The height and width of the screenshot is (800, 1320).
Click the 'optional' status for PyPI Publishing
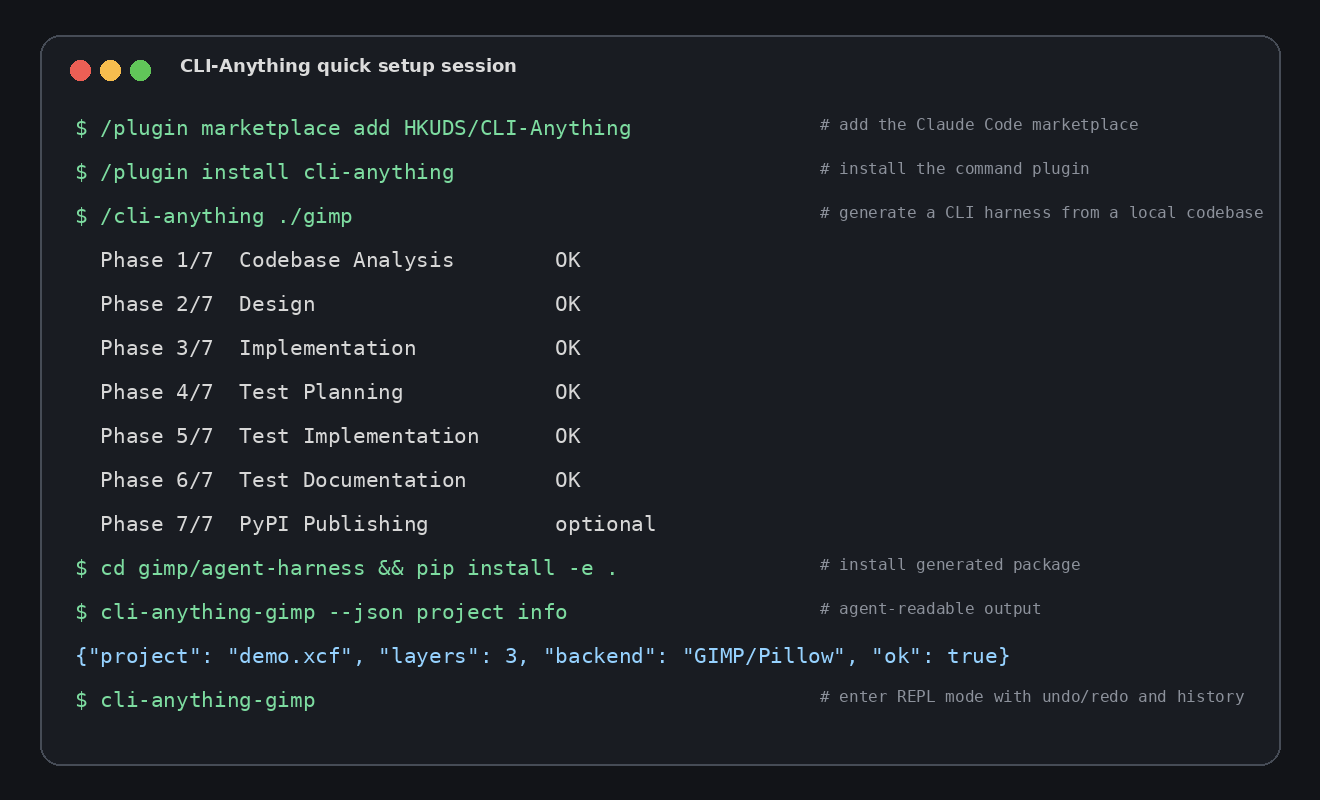click(x=606, y=524)
